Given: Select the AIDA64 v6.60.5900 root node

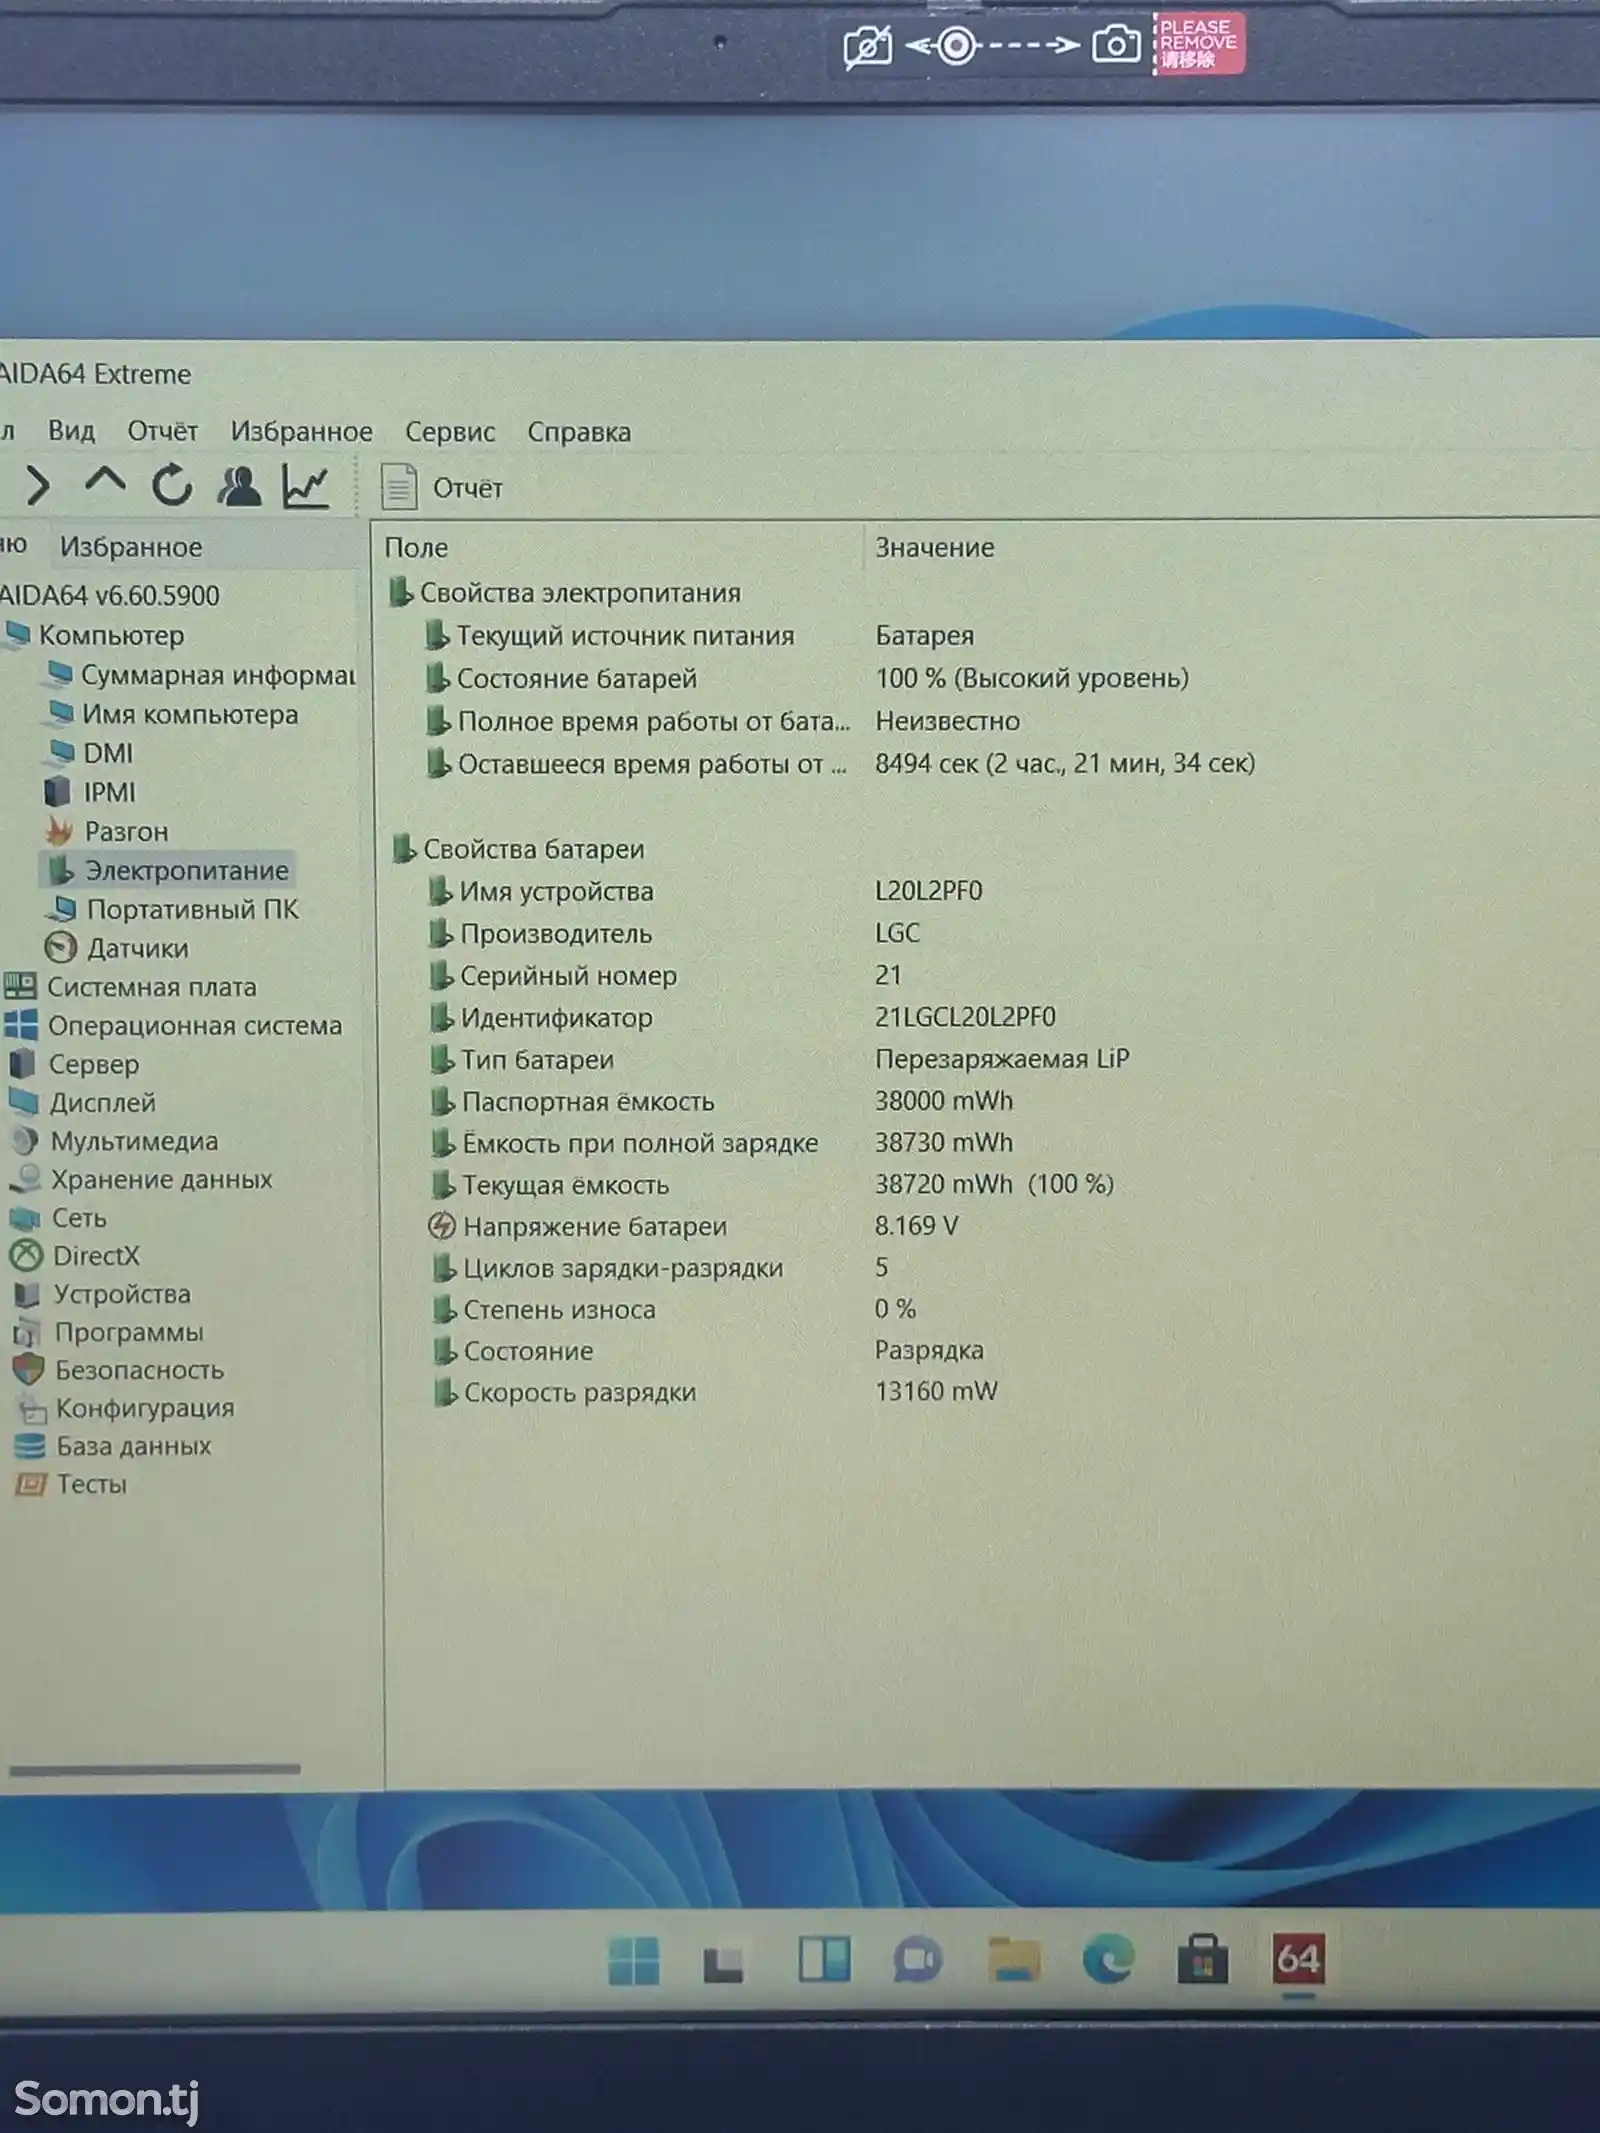Looking at the screenshot, I should point(110,595).
